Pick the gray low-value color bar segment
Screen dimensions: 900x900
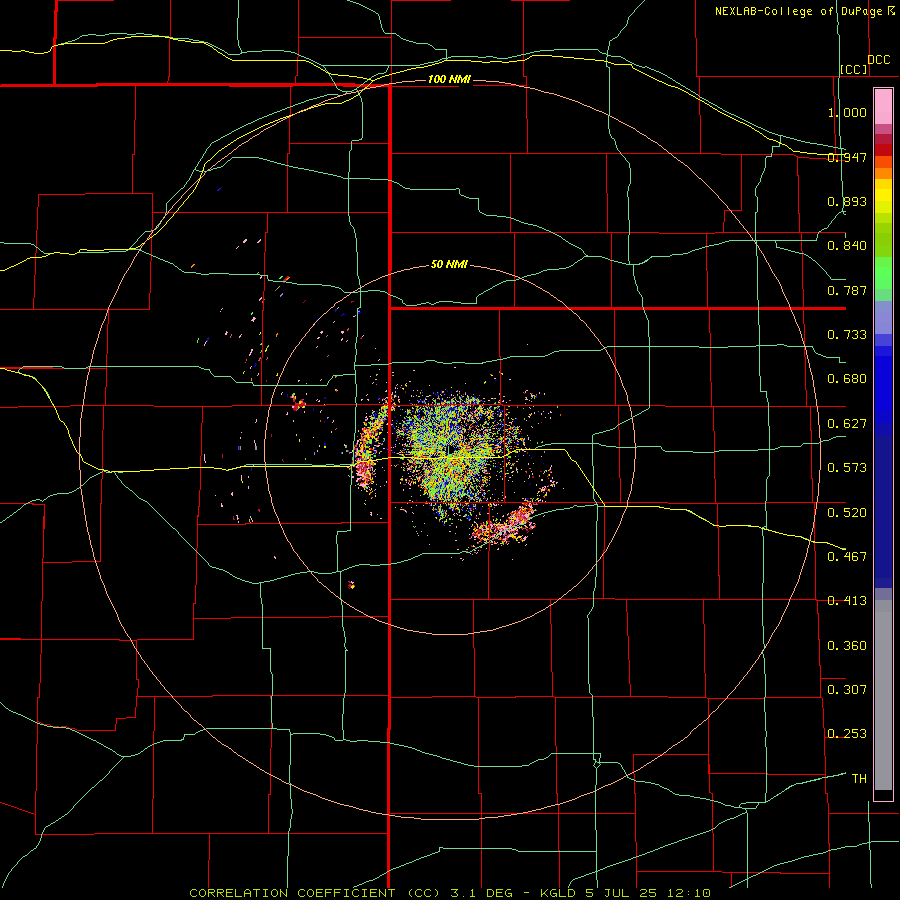pos(883,695)
